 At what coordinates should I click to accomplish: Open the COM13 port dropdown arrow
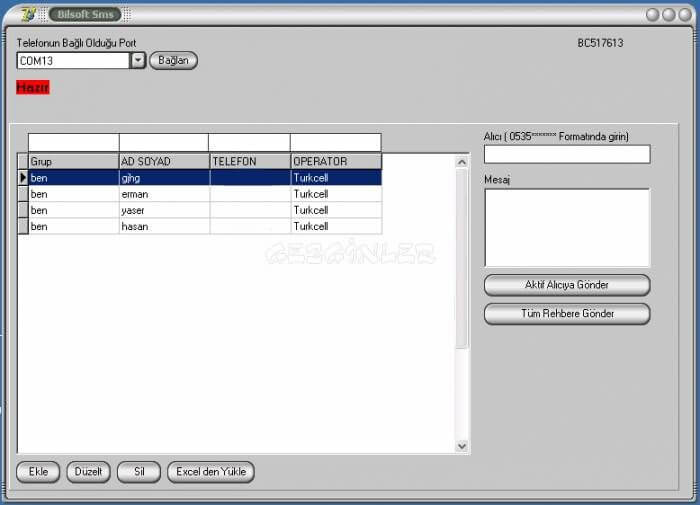click(138, 61)
